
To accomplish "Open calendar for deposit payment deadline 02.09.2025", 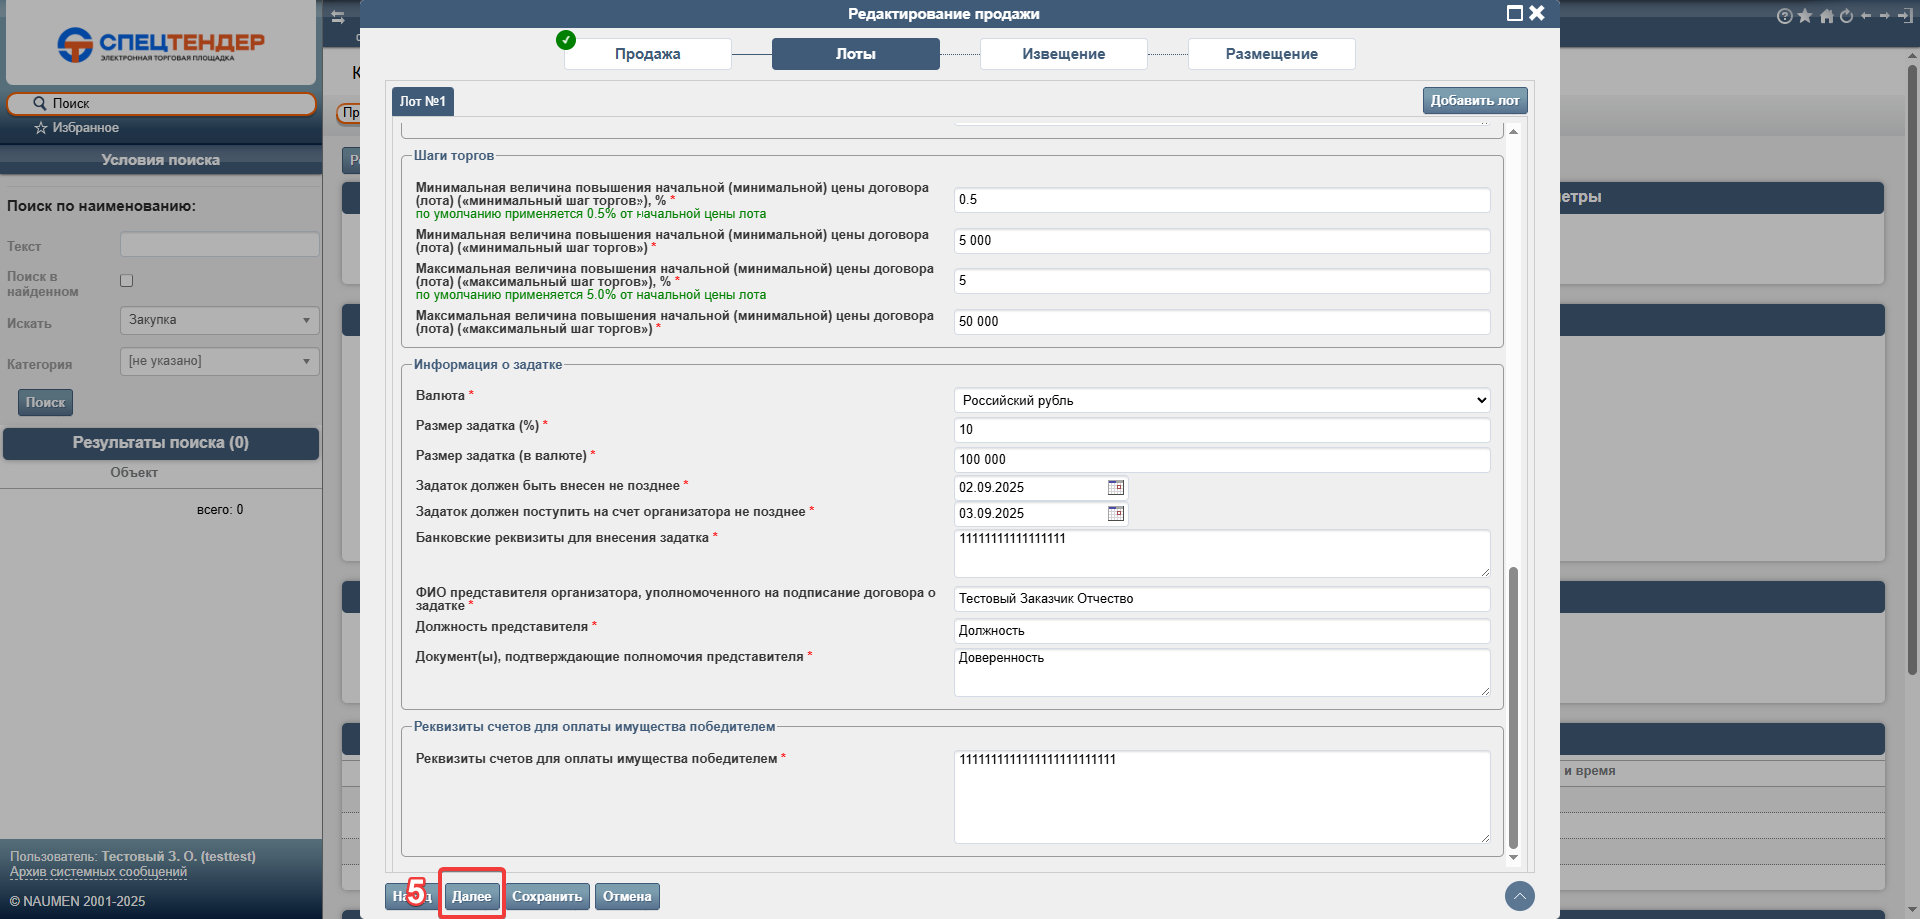I will (1116, 488).
